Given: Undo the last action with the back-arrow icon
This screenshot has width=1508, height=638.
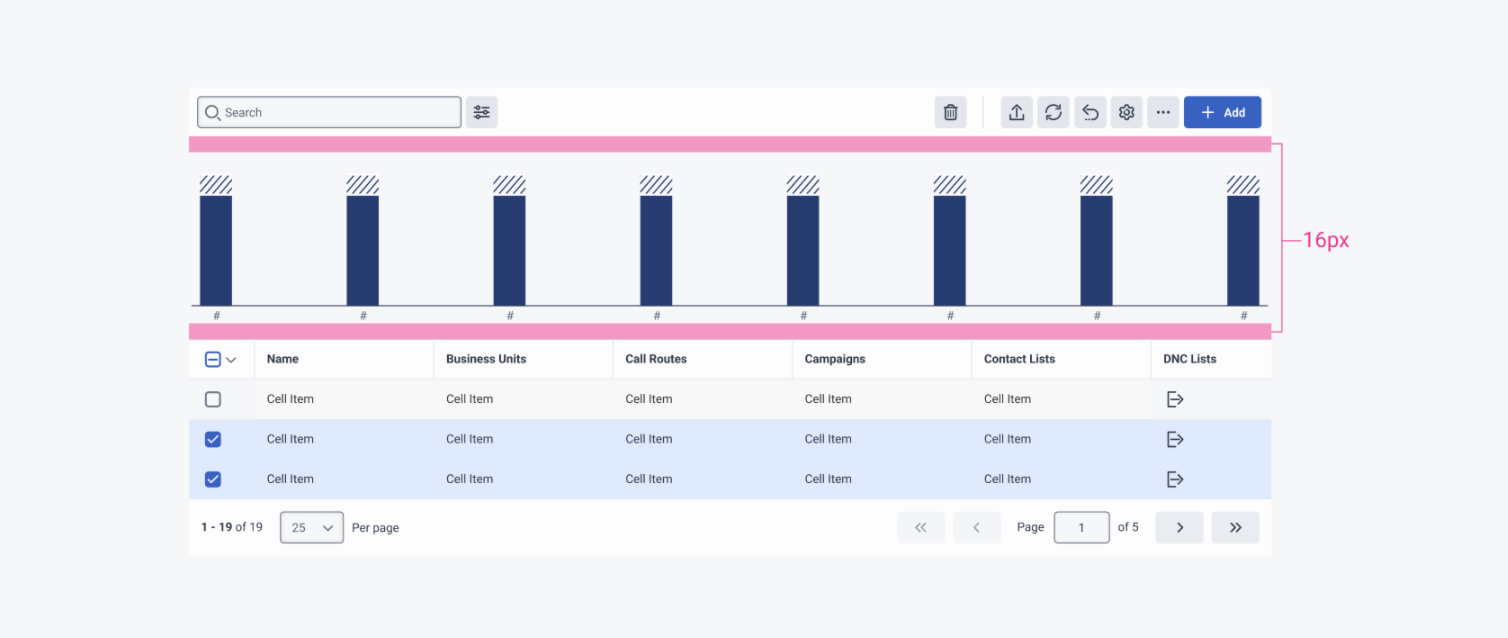Looking at the screenshot, I should (1090, 112).
